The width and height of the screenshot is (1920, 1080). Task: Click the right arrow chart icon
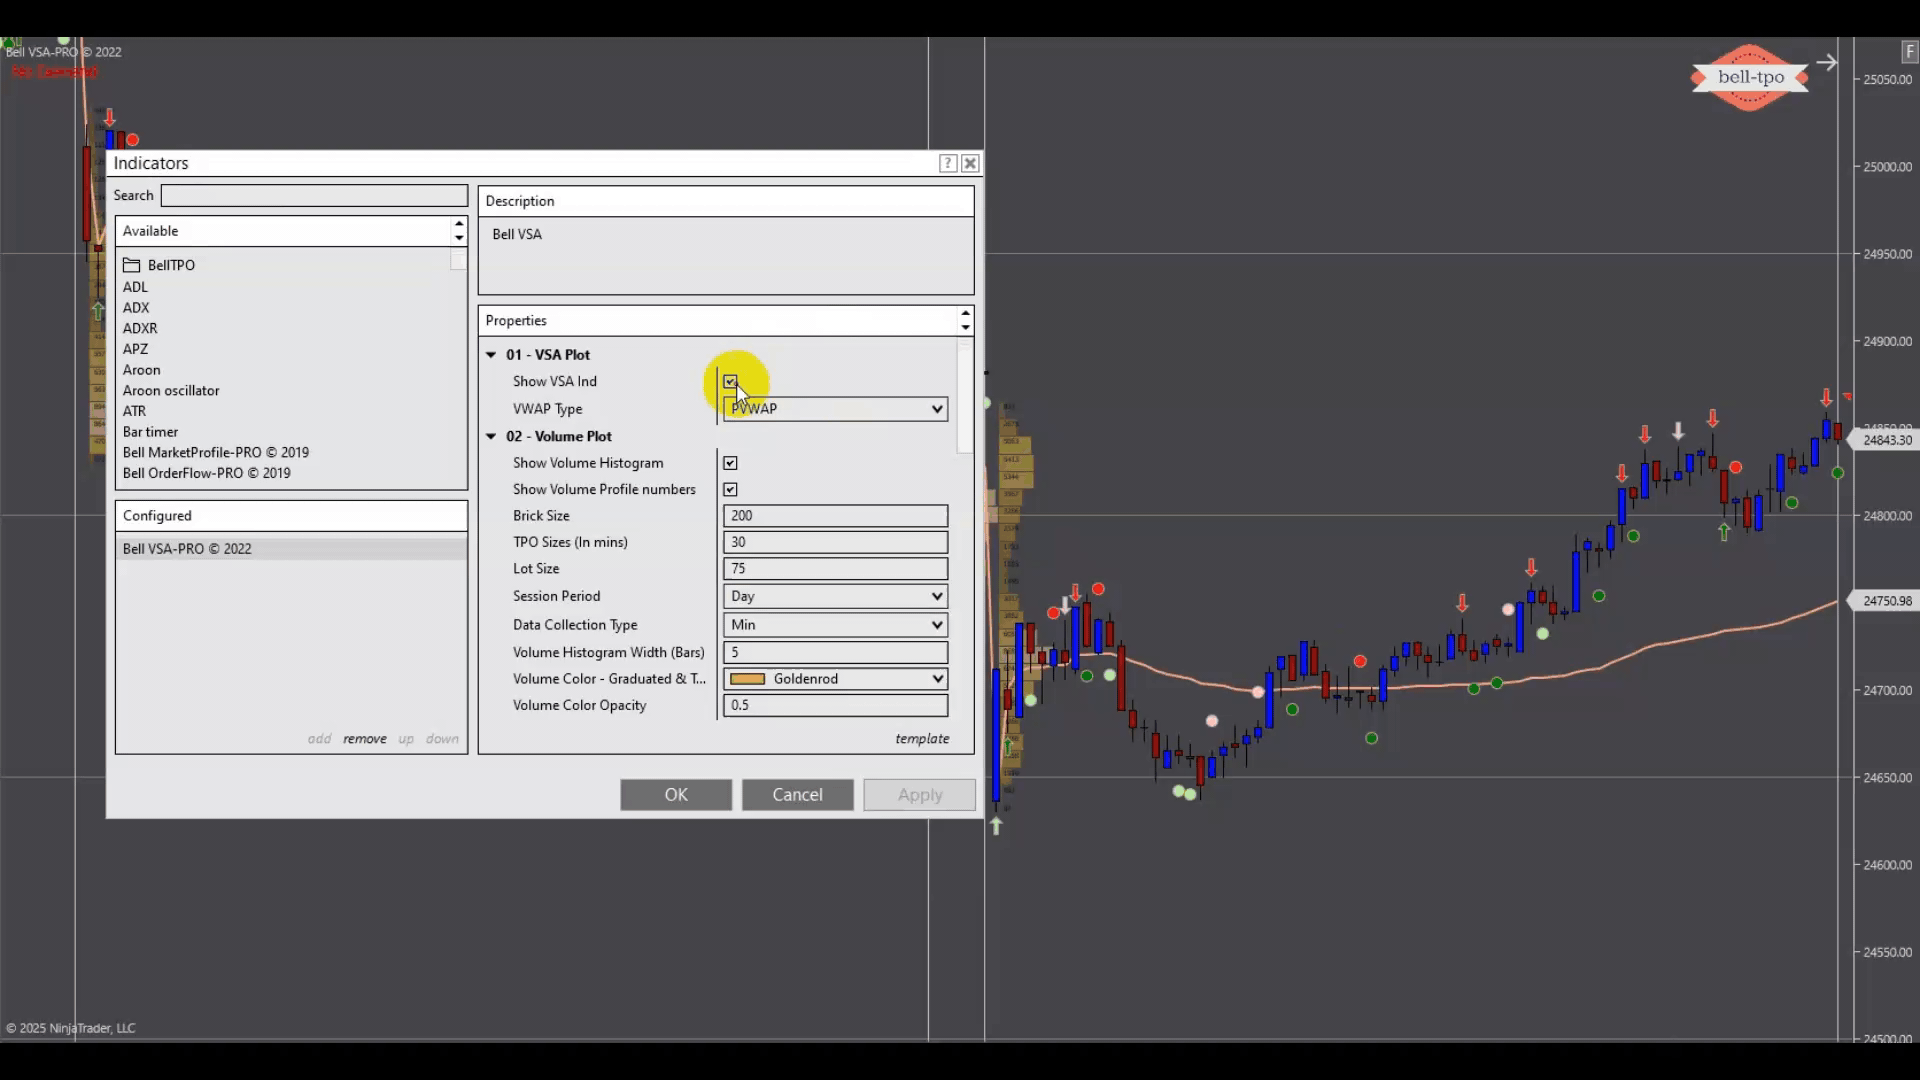(x=1827, y=63)
